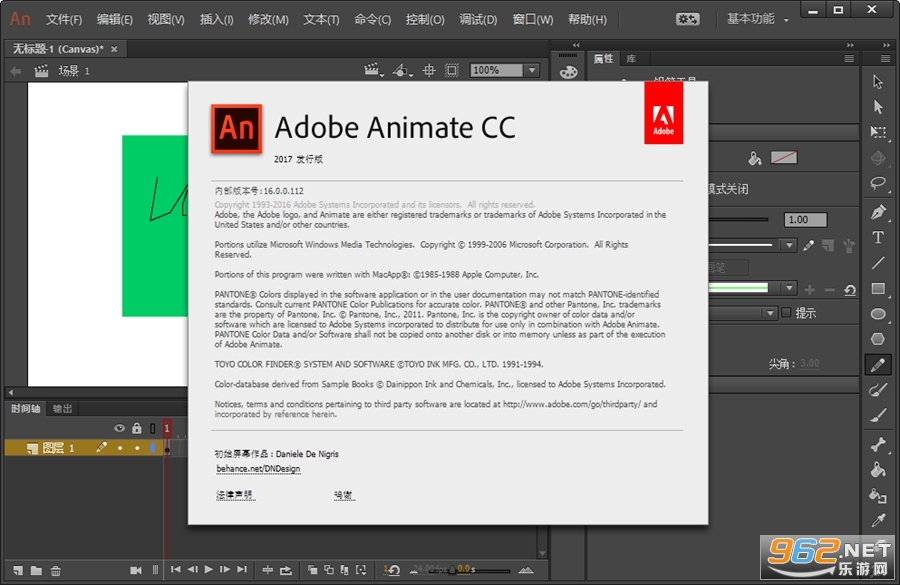900x585 pixels.
Task: Open the behance.net/DNDesign link
Action: 258,468
